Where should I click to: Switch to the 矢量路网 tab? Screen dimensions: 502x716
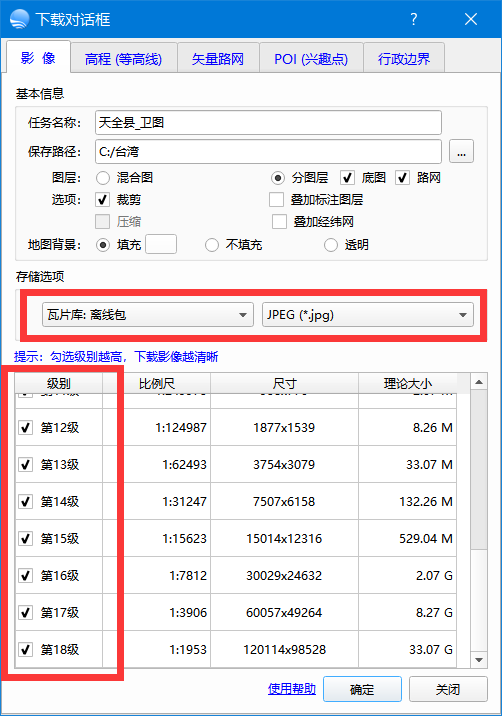[x=218, y=58]
